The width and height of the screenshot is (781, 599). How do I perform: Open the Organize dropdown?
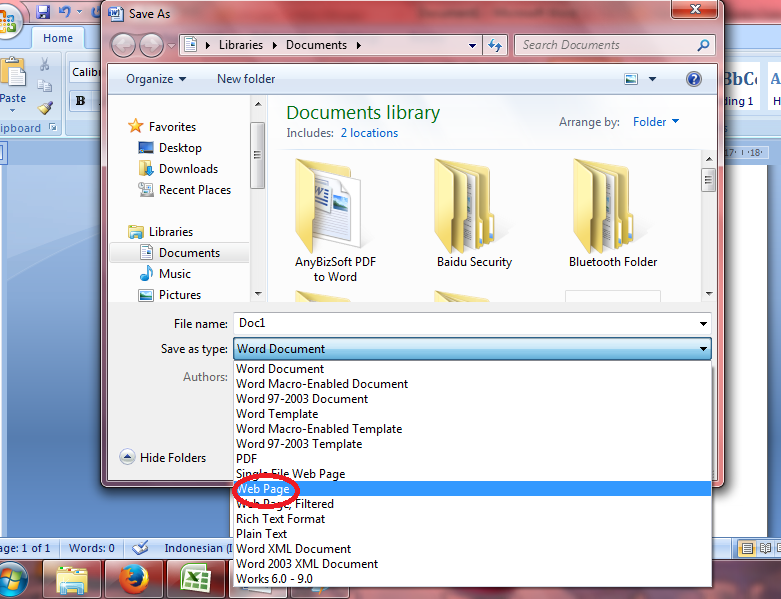156,79
